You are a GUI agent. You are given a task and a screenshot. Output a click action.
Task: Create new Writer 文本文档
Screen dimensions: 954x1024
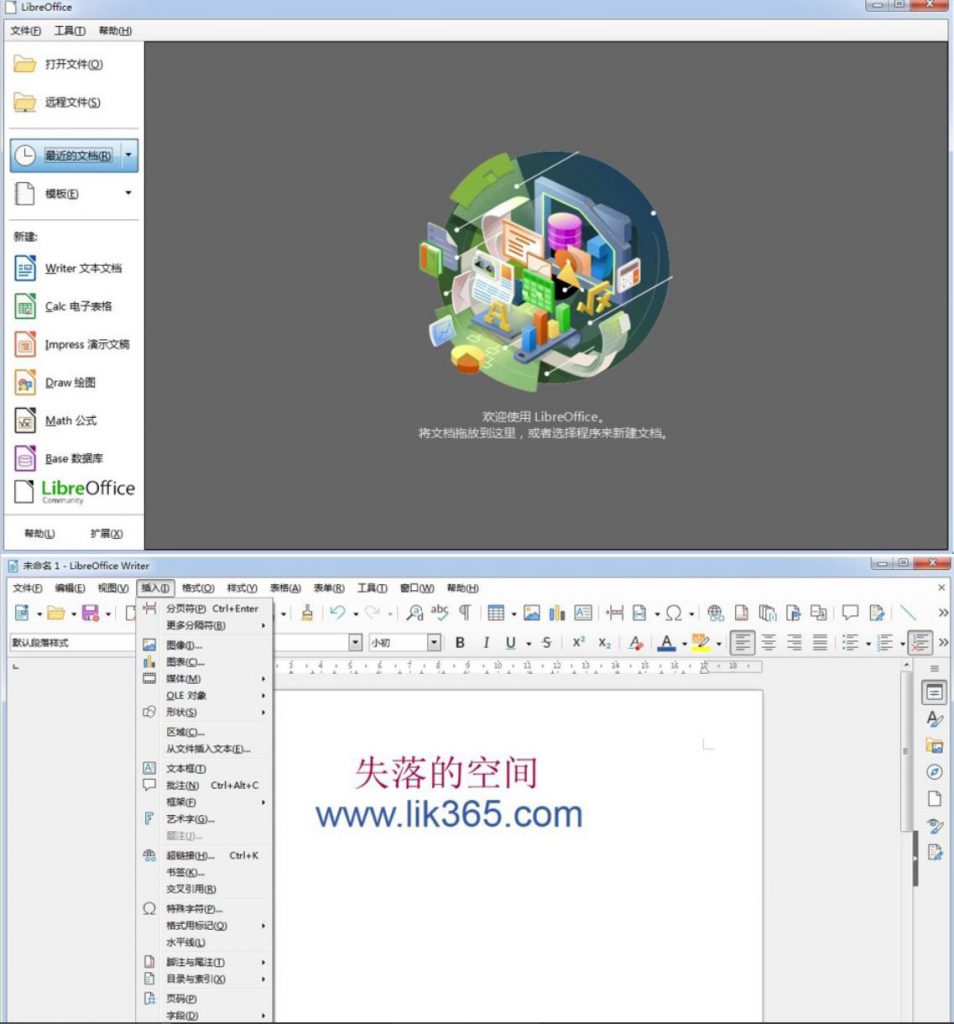click(73, 268)
